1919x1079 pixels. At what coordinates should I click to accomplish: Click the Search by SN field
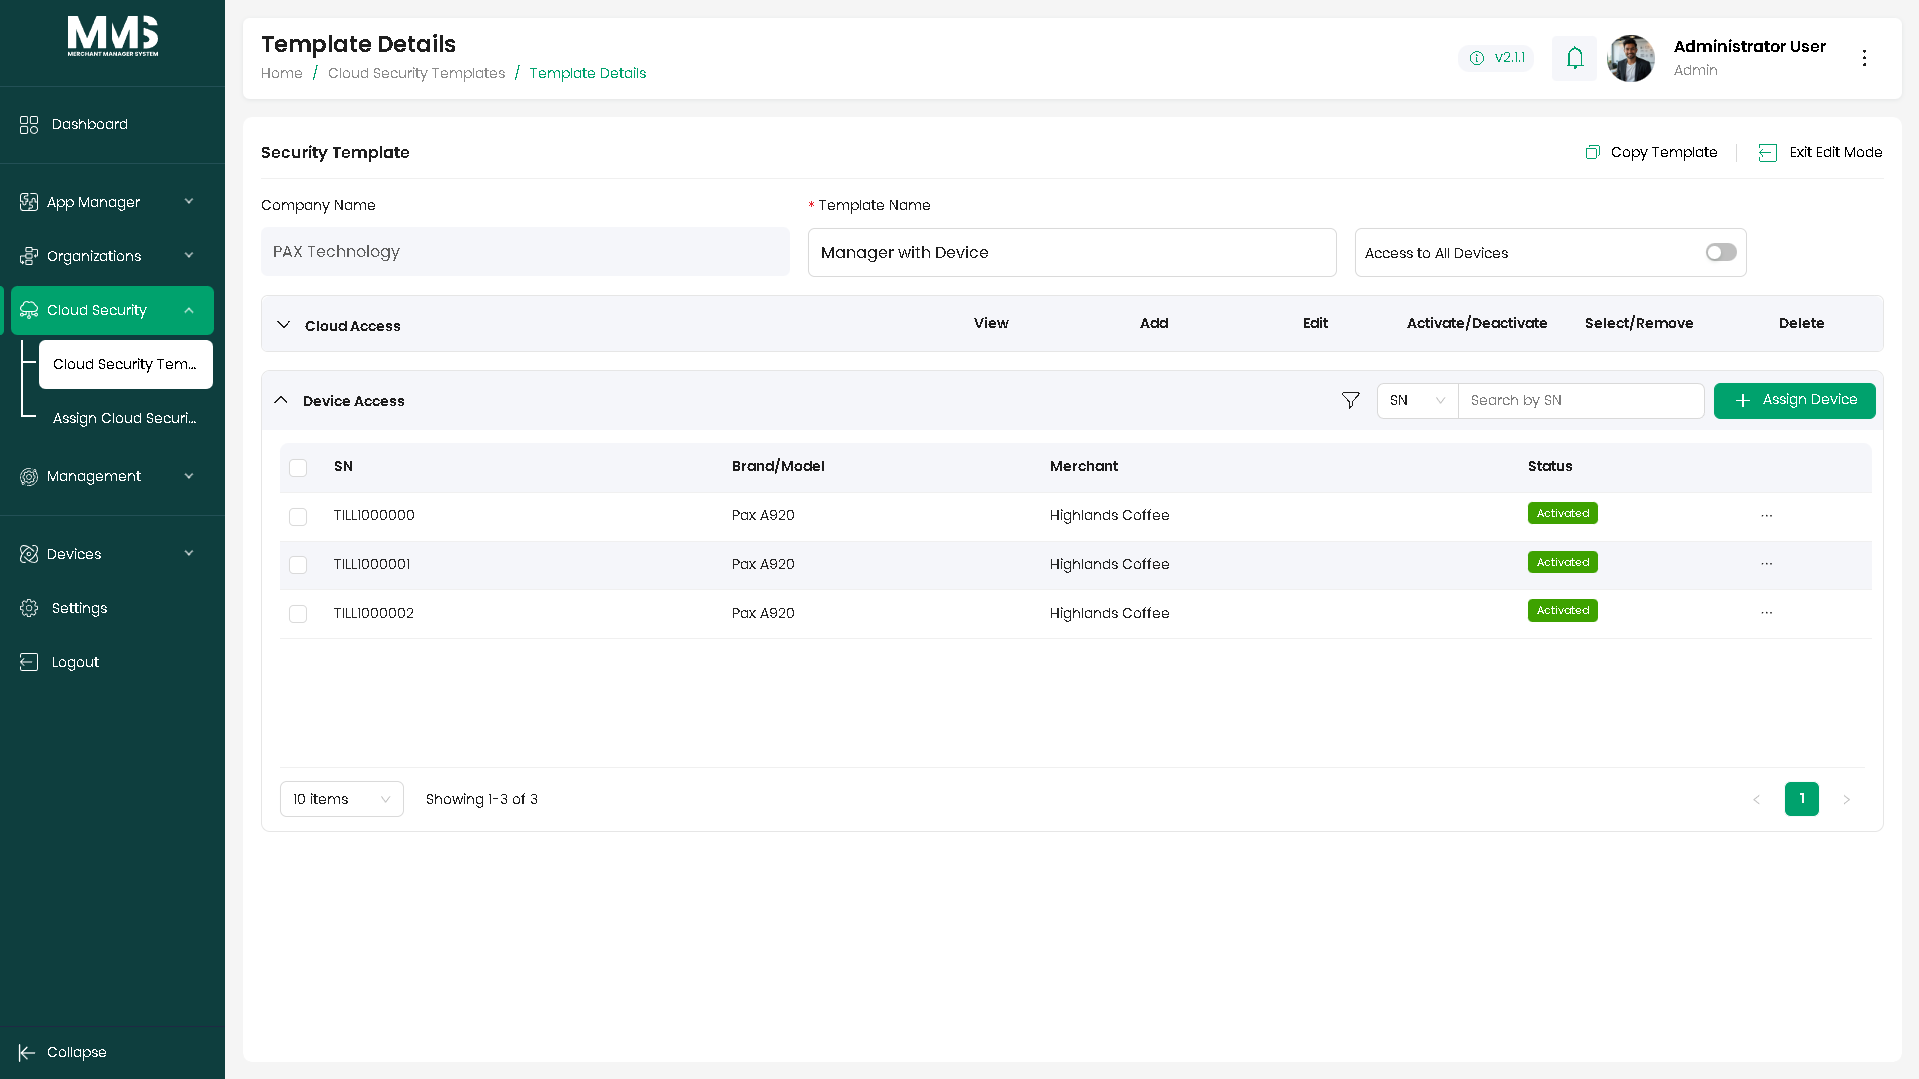pyautogui.click(x=1581, y=400)
